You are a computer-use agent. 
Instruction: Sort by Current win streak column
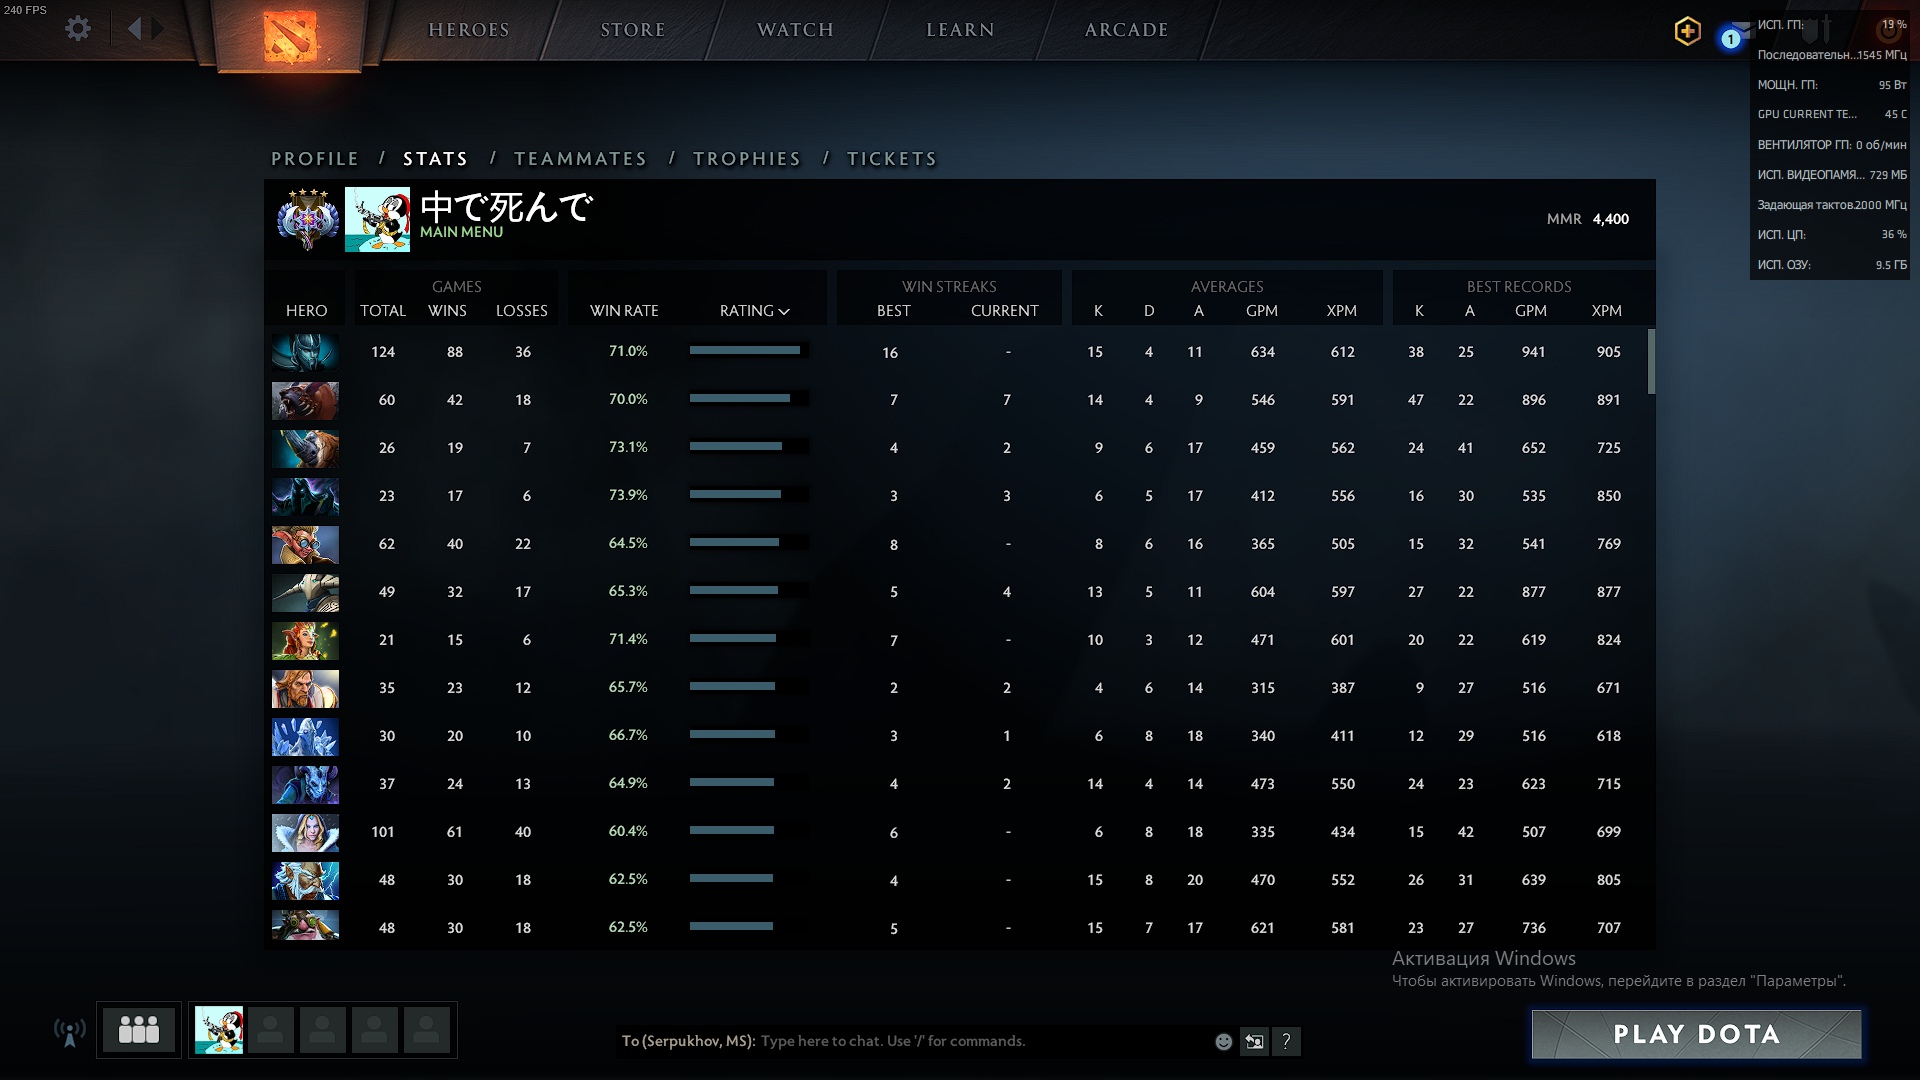[1005, 311]
